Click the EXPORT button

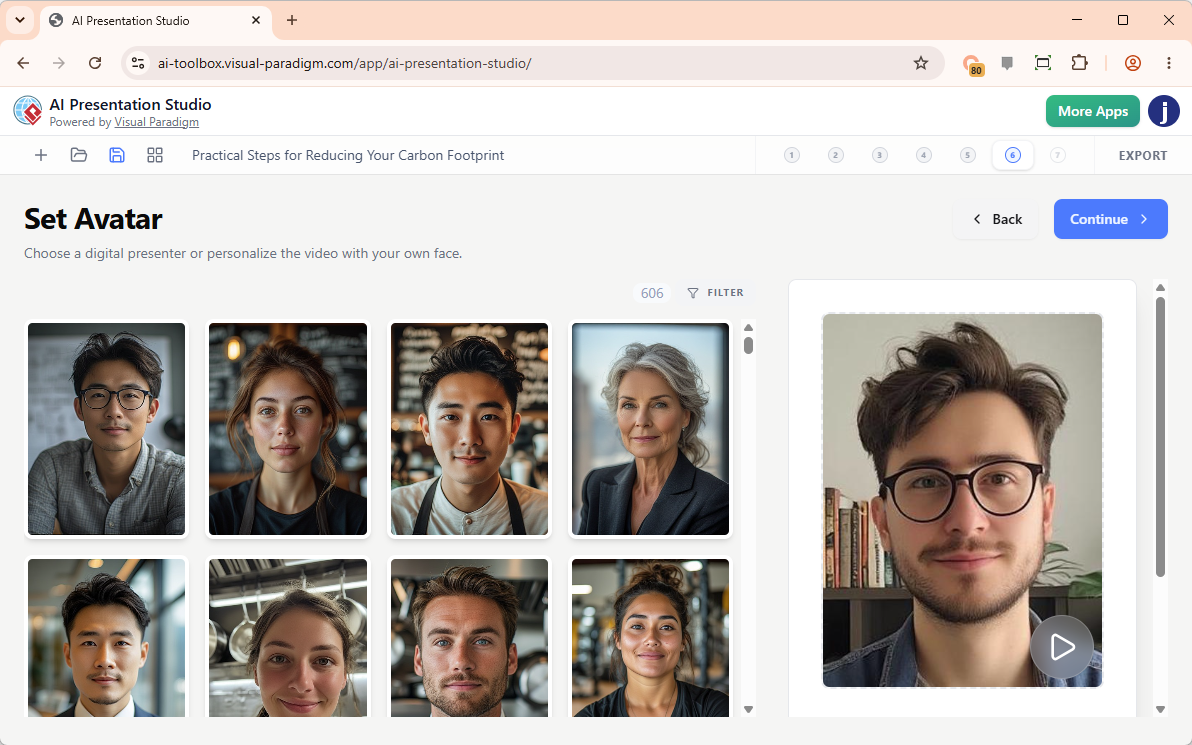(1143, 155)
